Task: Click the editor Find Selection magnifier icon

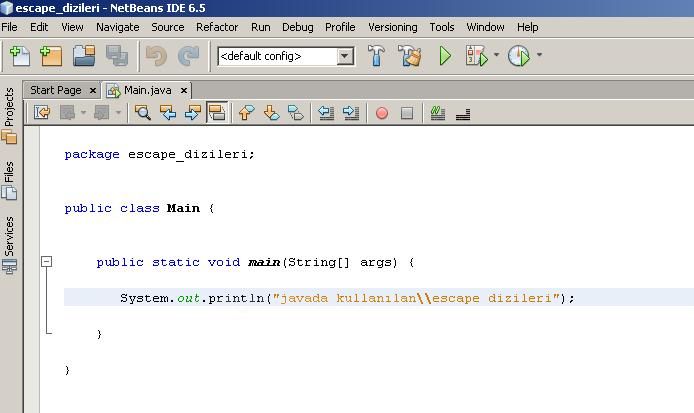Action: 143,113
